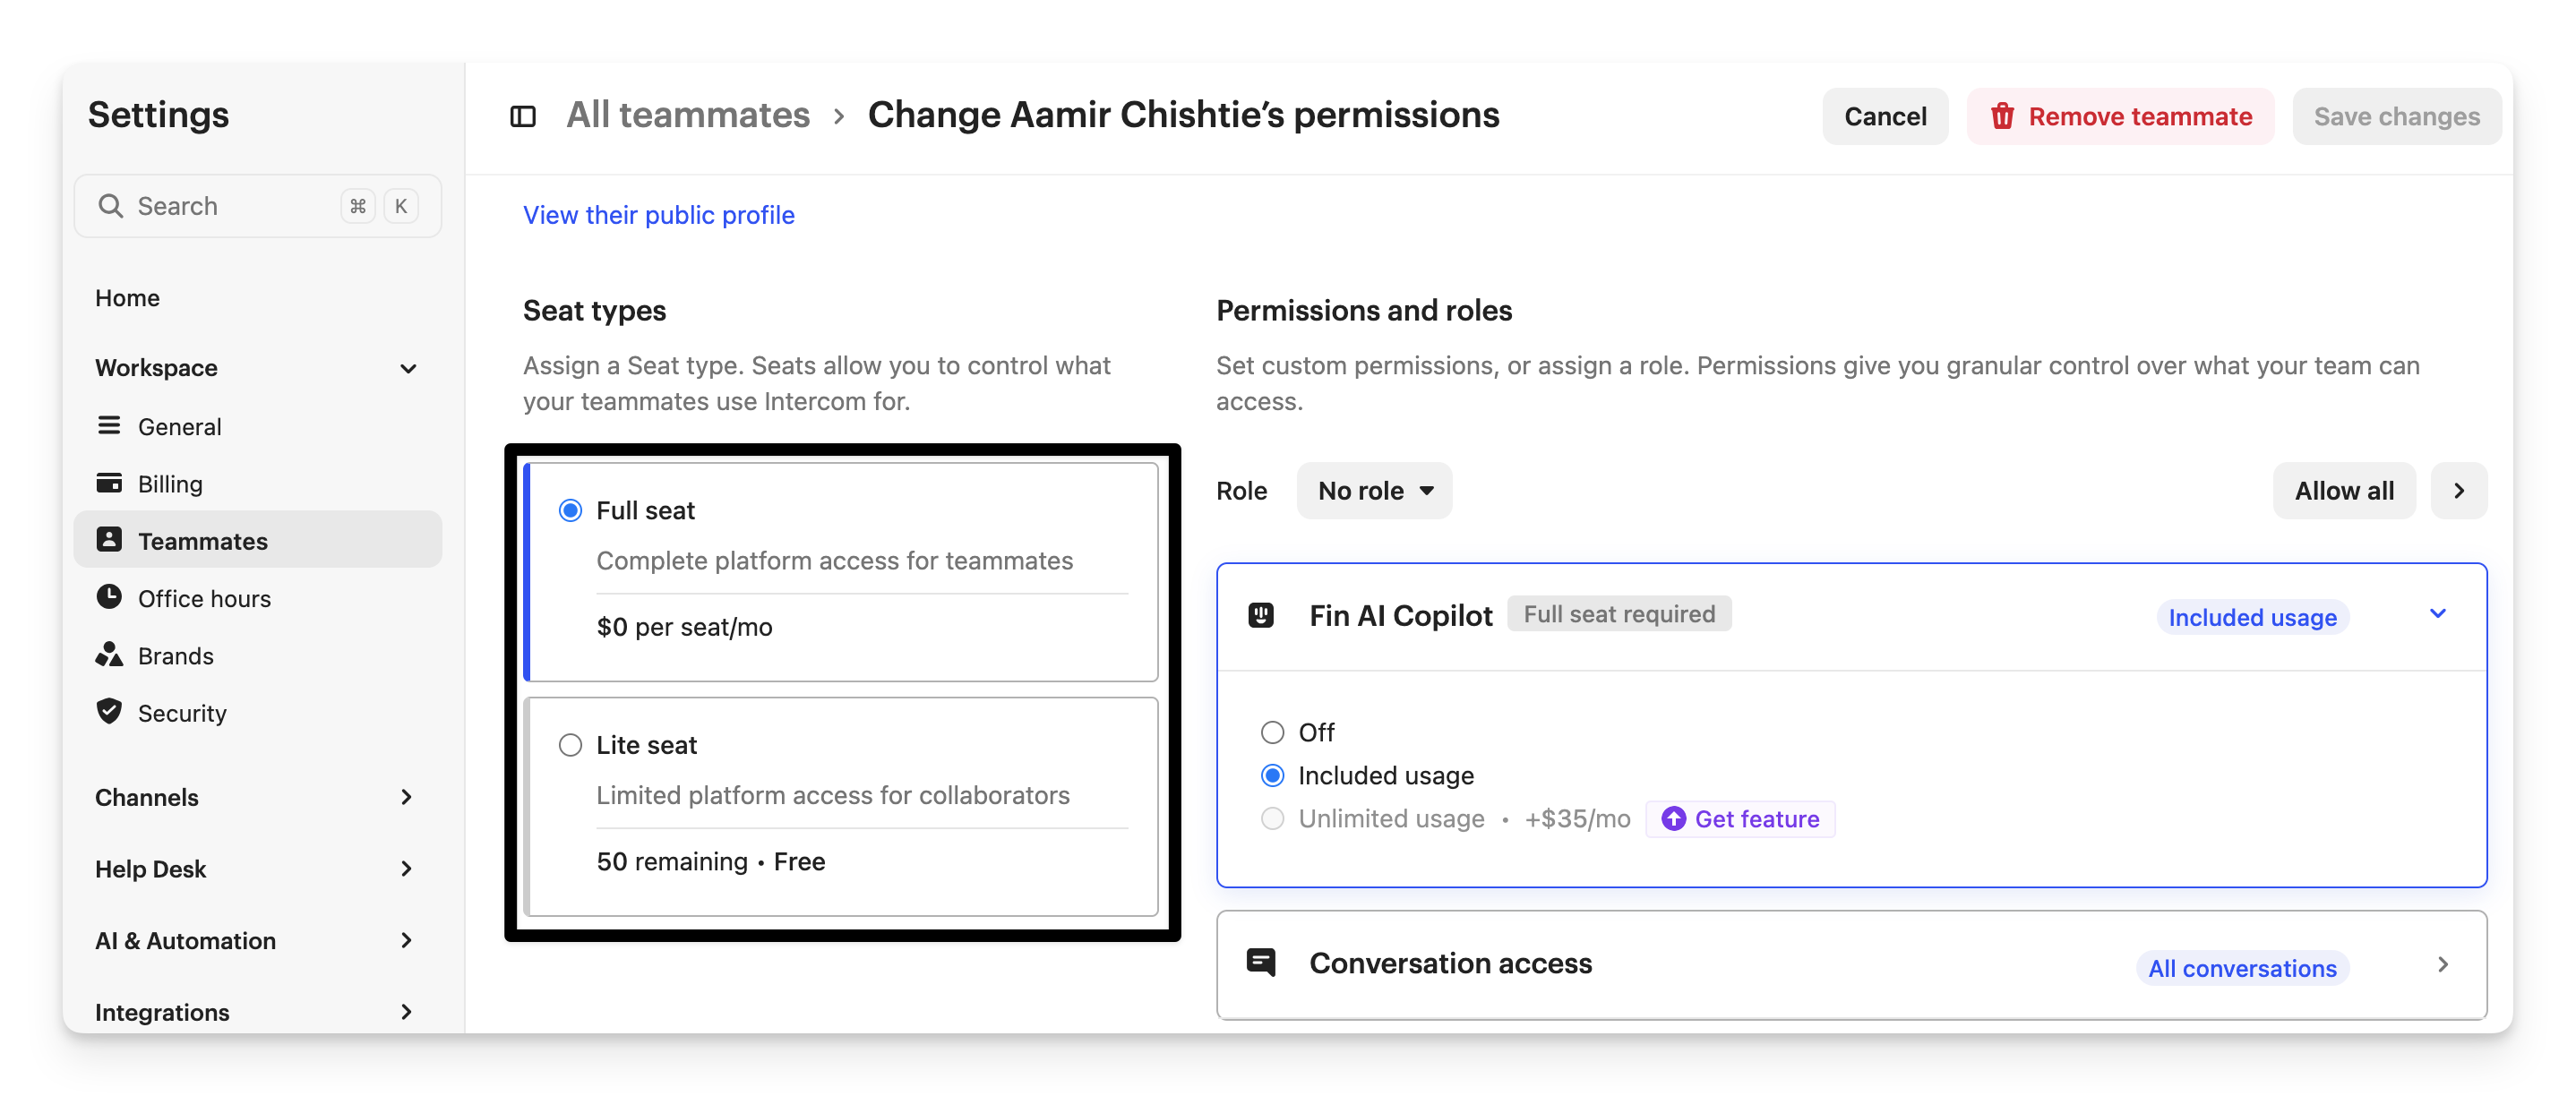Go to Home in settings sidebar
Viewport: 2576px width, 1096px height.
pos(128,298)
